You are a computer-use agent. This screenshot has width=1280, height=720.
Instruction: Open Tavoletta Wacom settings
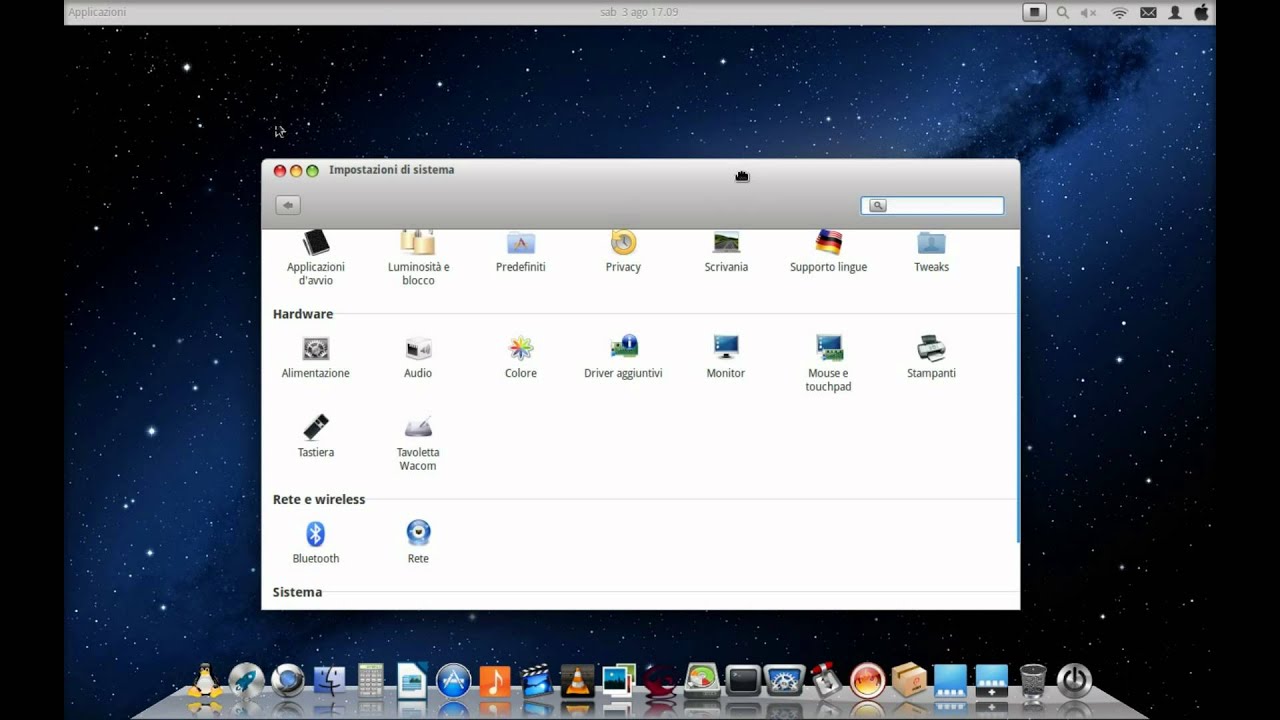418,443
